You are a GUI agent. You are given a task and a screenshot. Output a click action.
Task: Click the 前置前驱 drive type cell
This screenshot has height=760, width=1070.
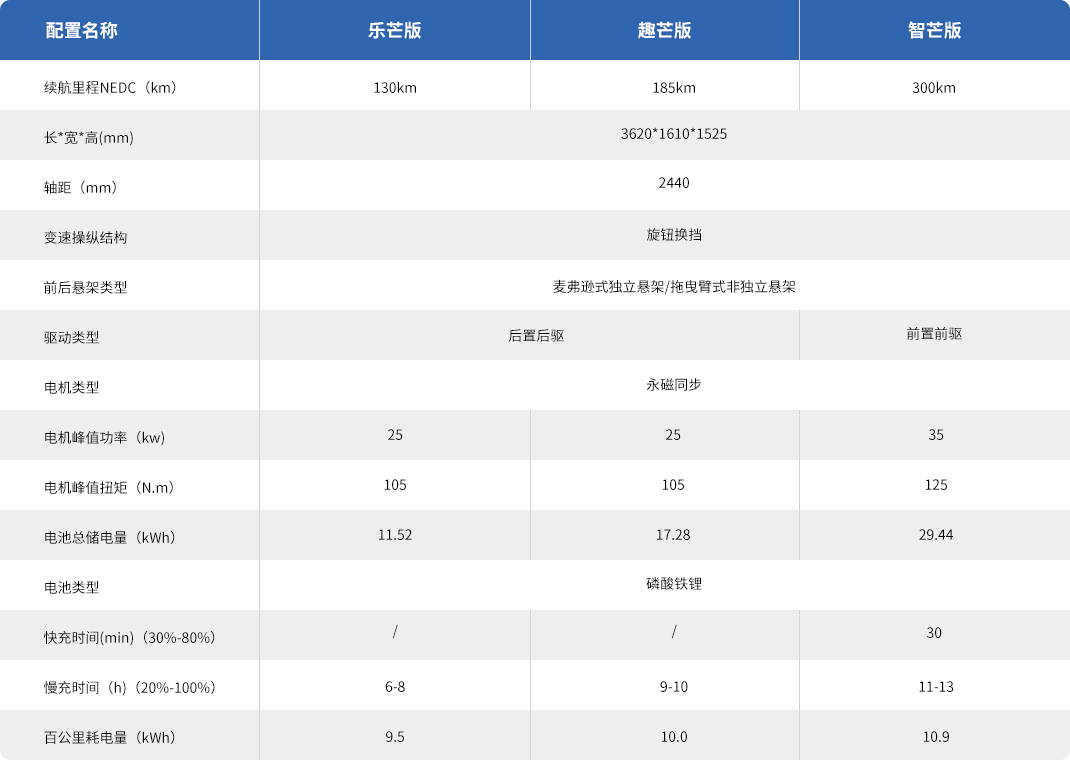(934, 334)
